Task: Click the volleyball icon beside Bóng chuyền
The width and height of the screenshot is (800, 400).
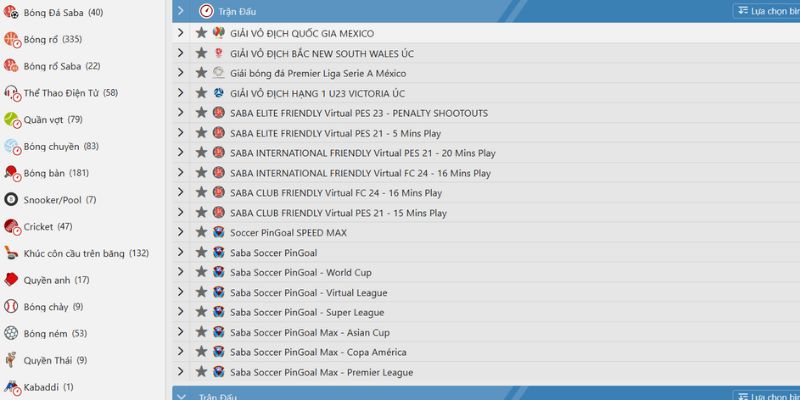Action: pyautogui.click(x=12, y=147)
